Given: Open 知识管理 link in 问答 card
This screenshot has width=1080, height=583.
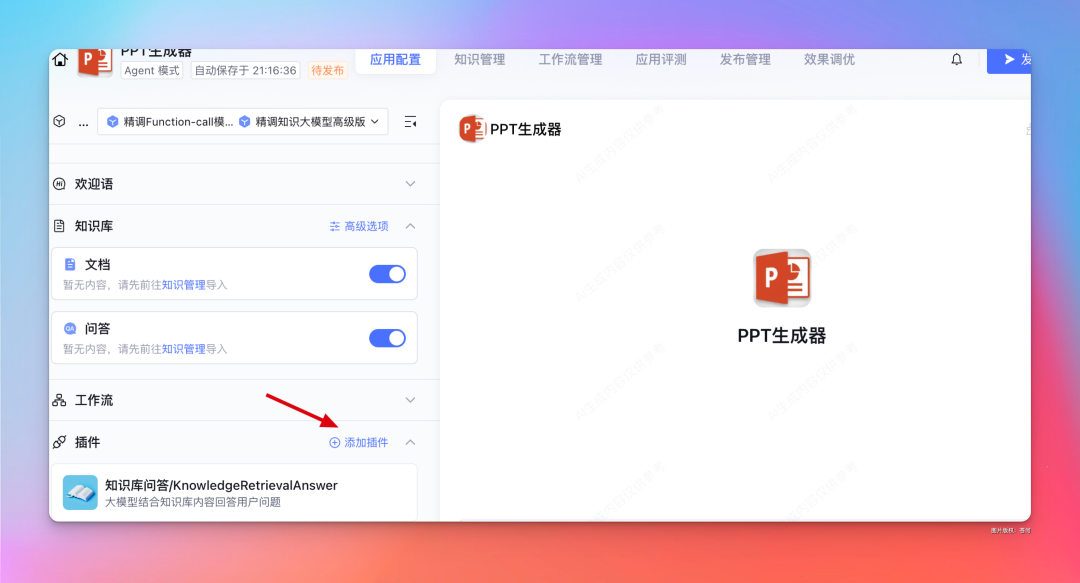Looking at the screenshot, I should [x=183, y=349].
